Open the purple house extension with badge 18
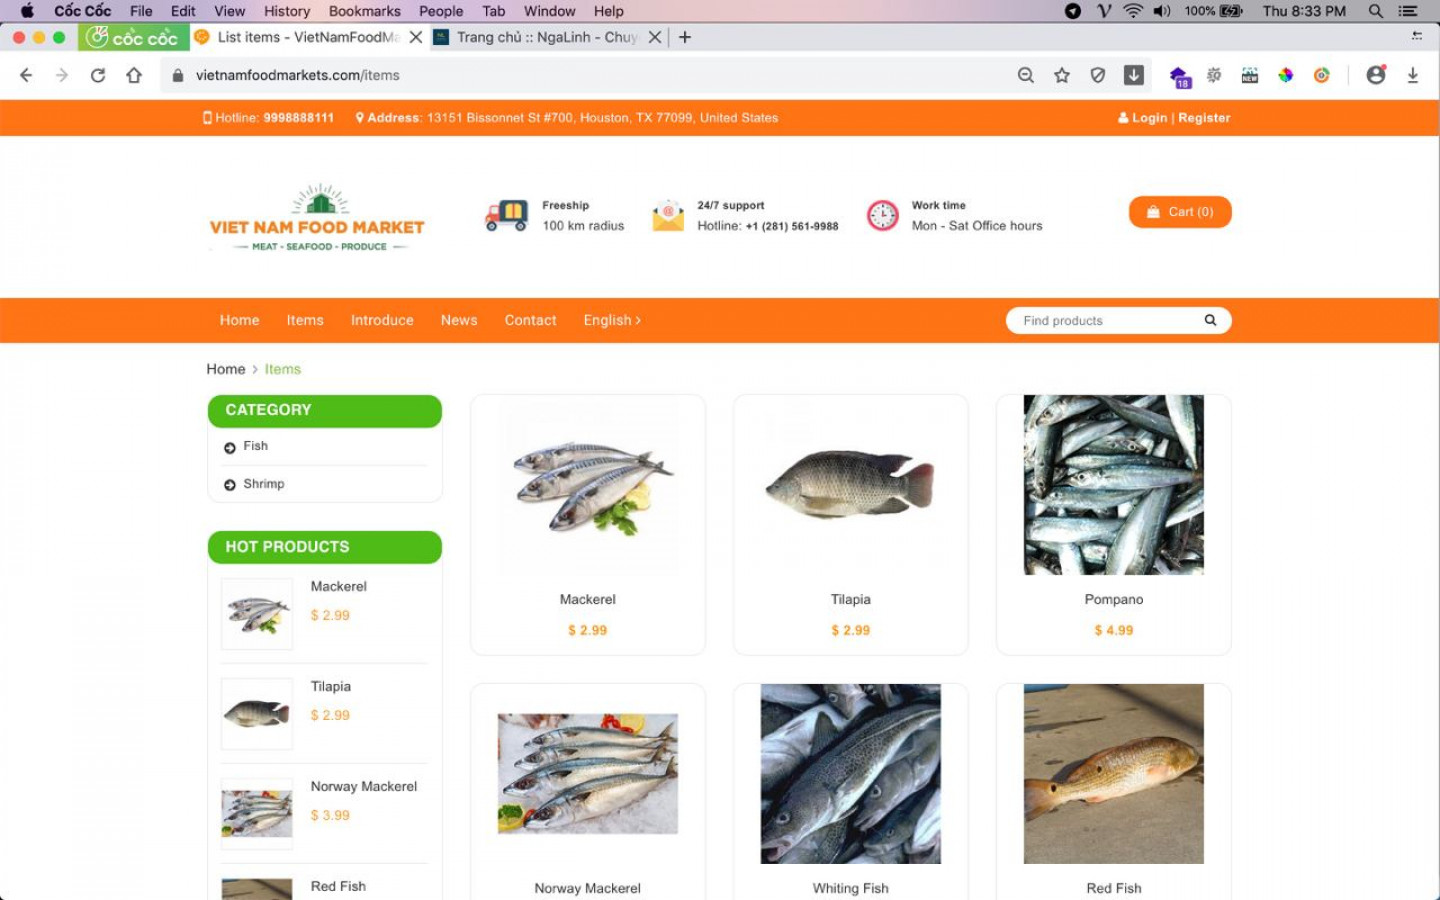The height and width of the screenshot is (900, 1440). 1179,76
